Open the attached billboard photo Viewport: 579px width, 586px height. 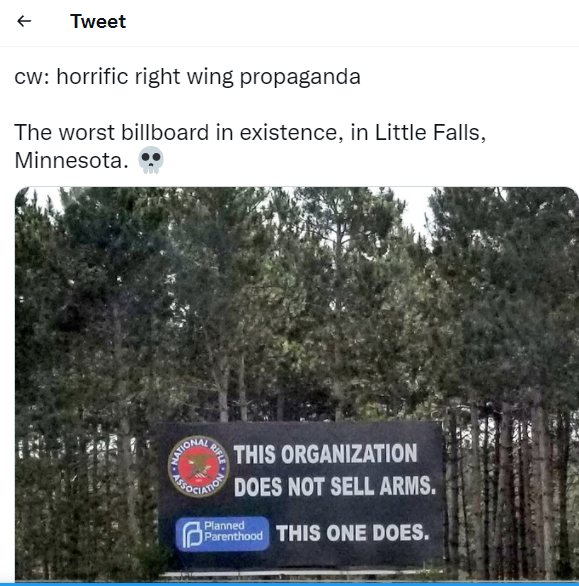point(297,385)
